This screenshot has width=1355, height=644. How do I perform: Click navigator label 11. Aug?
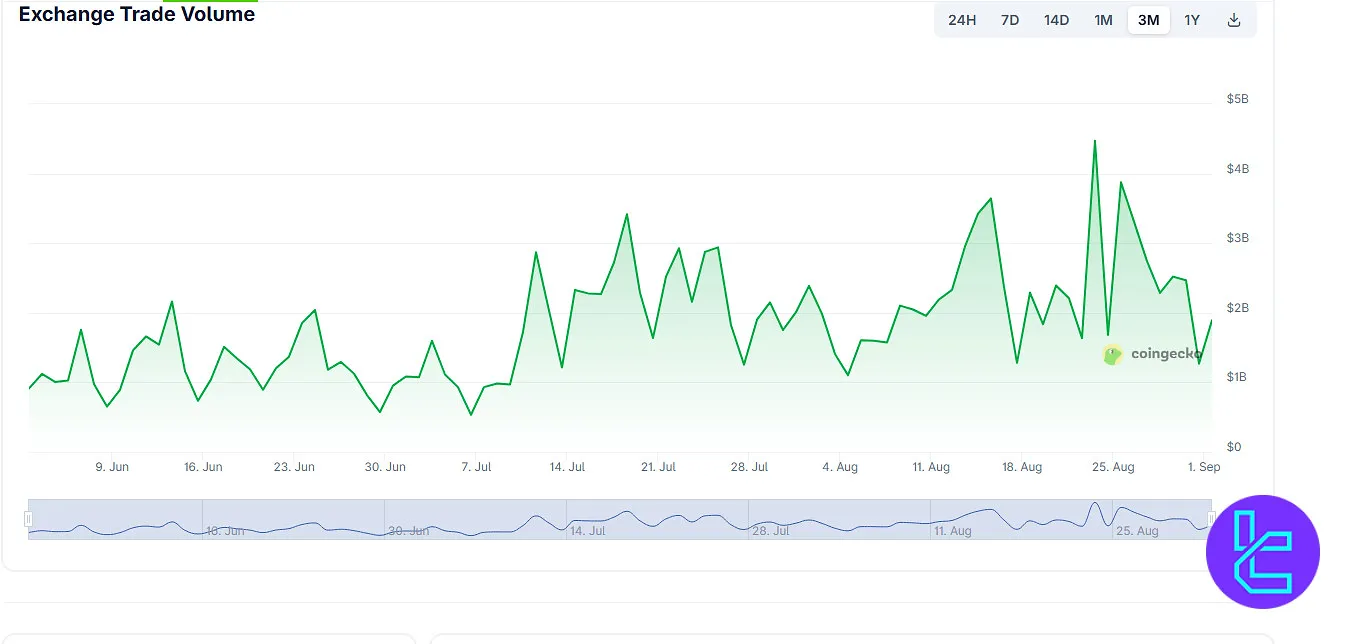953,531
